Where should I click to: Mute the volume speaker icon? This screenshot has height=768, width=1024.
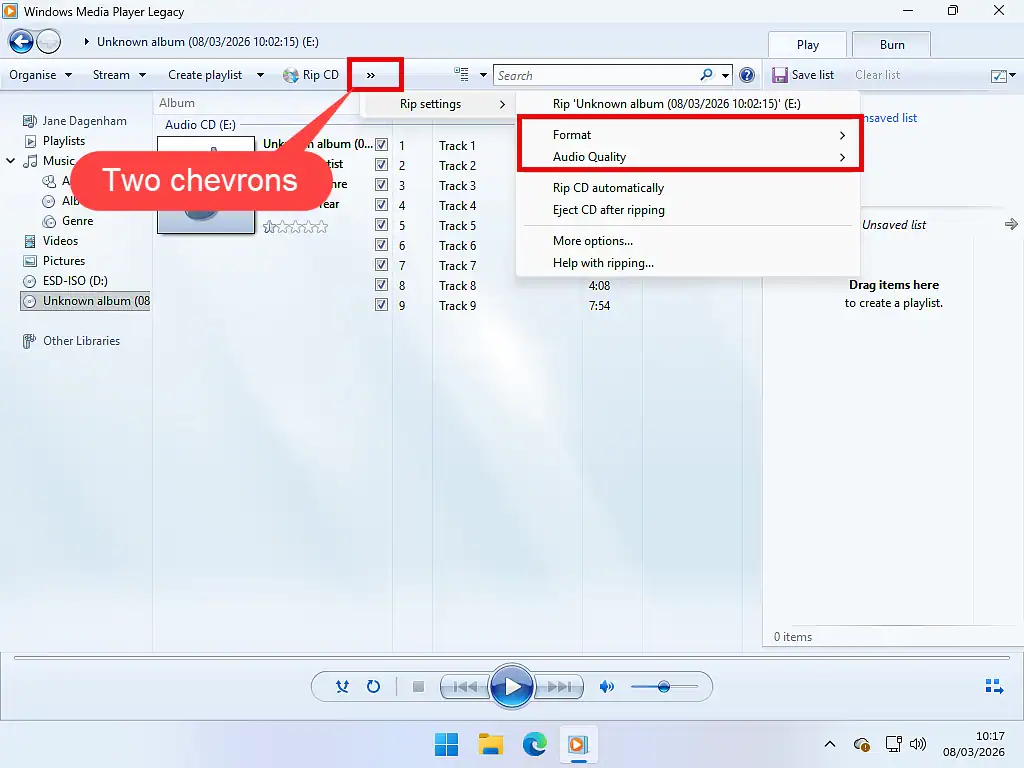click(x=606, y=686)
